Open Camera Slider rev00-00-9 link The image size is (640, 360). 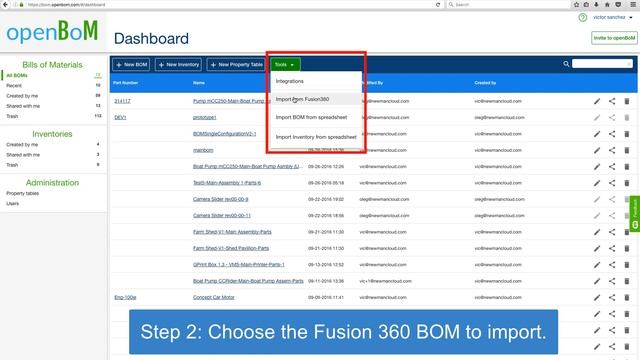[220, 199]
